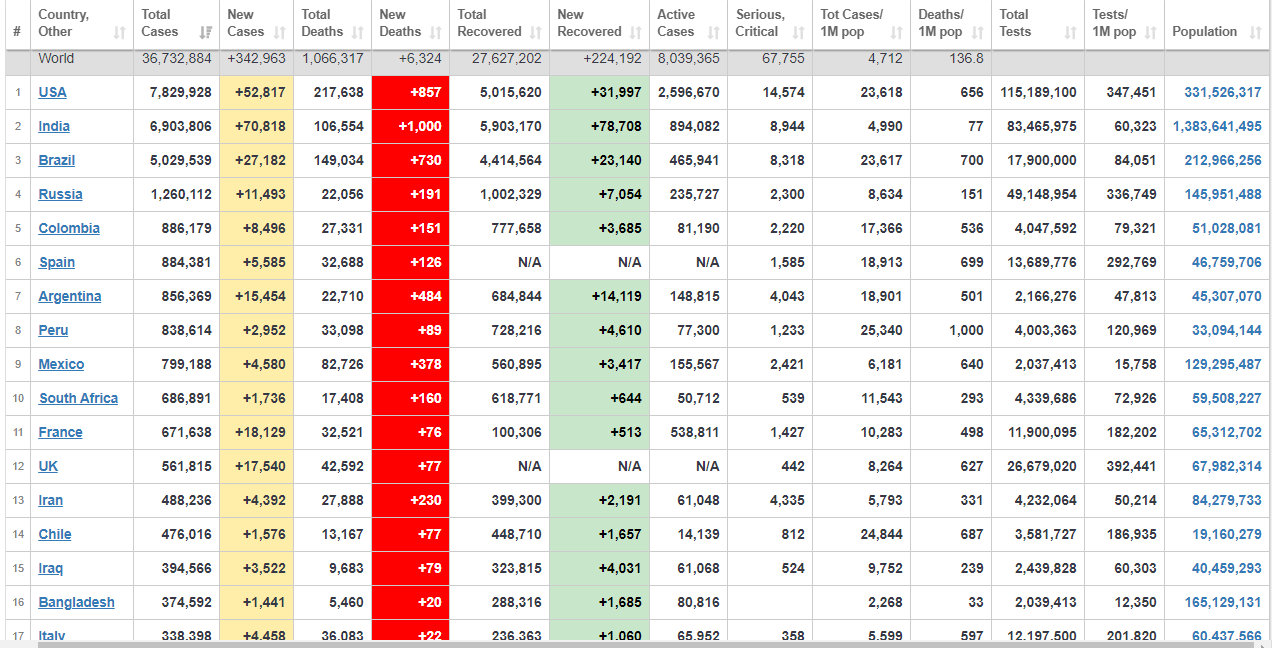Screen dimensions: 1272x648
Task: Open the Bangladesh country link
Action: coord(76,602)
